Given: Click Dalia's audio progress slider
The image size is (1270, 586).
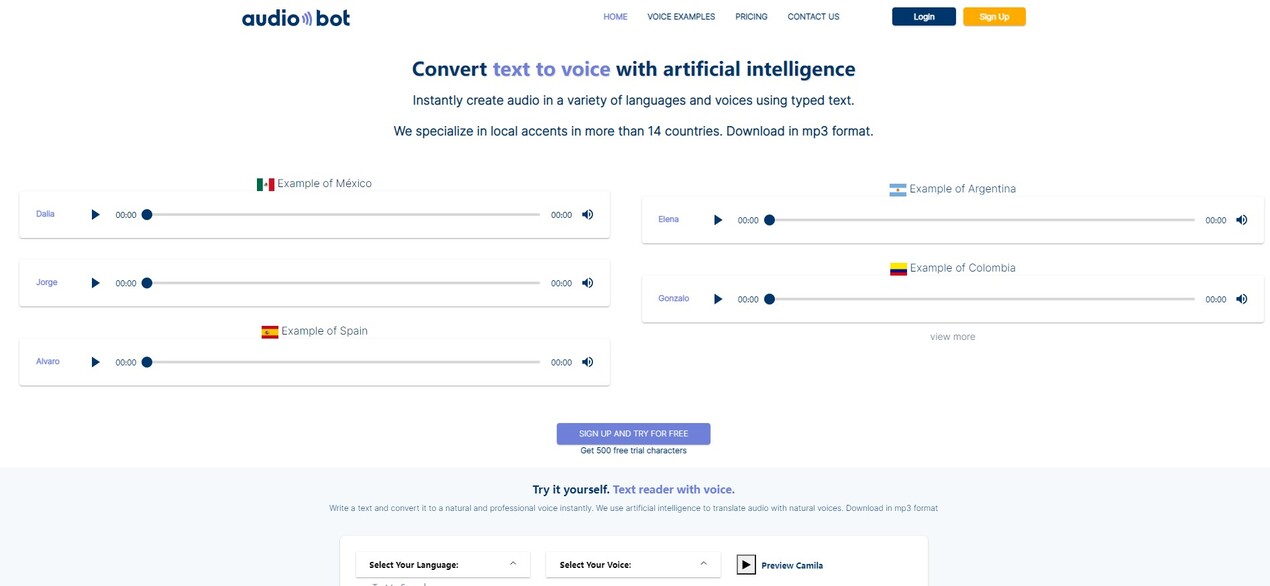Looking at the screenshot, I should coord(343,214).
